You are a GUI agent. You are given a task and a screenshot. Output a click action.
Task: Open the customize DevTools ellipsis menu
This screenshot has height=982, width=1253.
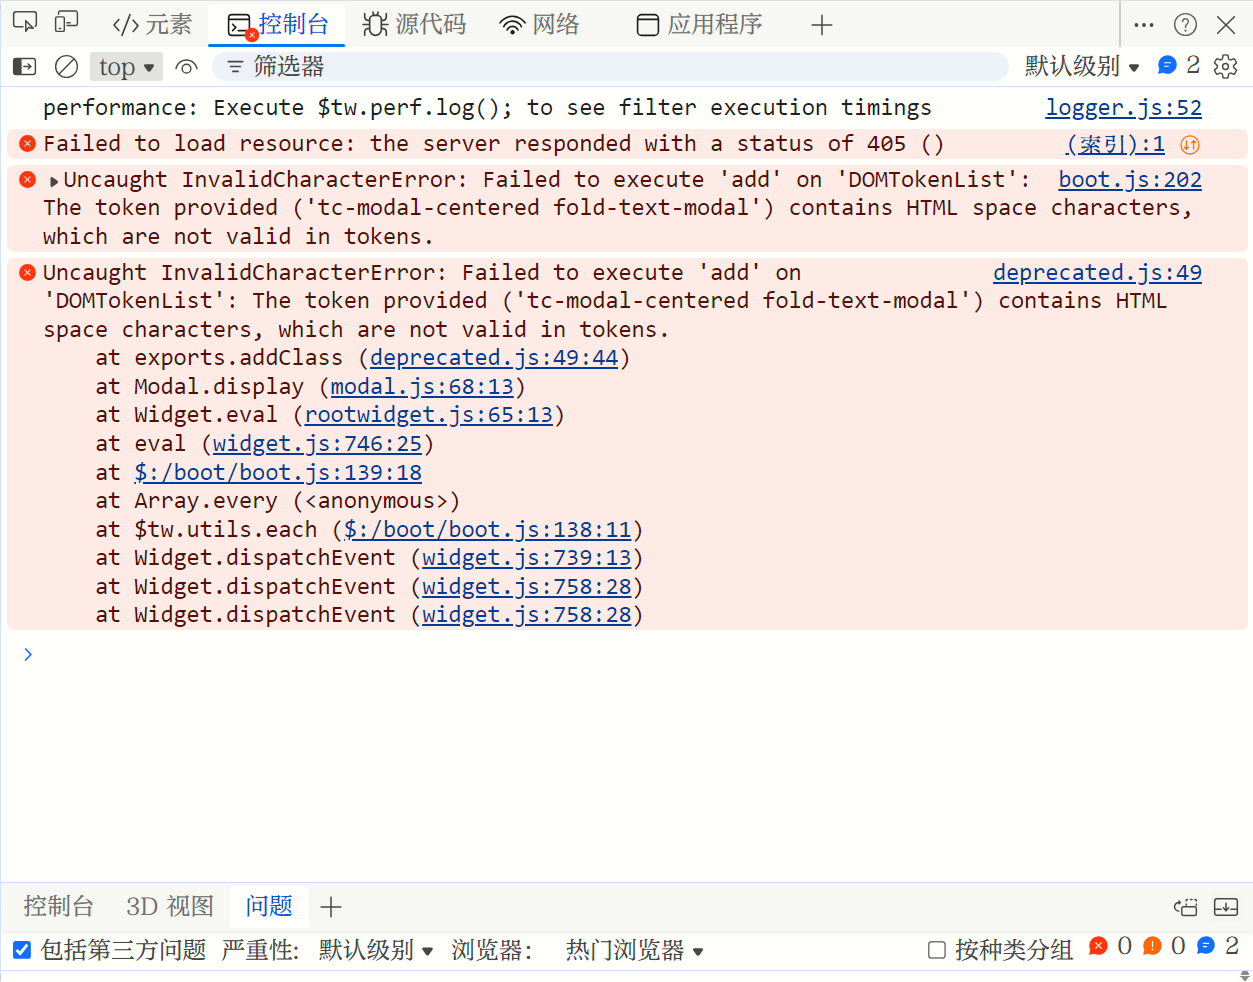click(x=1144, y=25)
